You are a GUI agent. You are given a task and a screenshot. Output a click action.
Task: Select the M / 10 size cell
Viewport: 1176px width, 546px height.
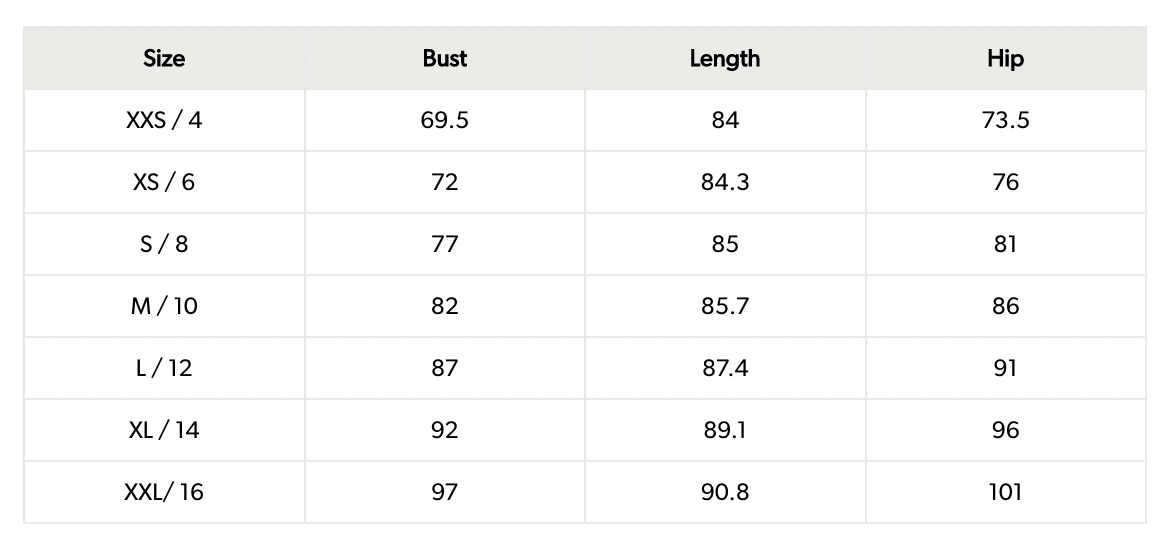tap(164, 307)
